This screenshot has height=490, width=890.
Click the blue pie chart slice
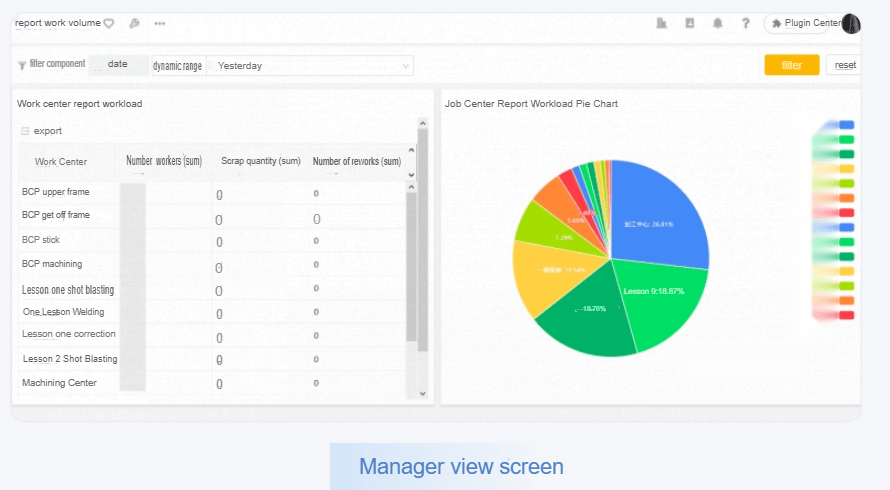point(660,215)
